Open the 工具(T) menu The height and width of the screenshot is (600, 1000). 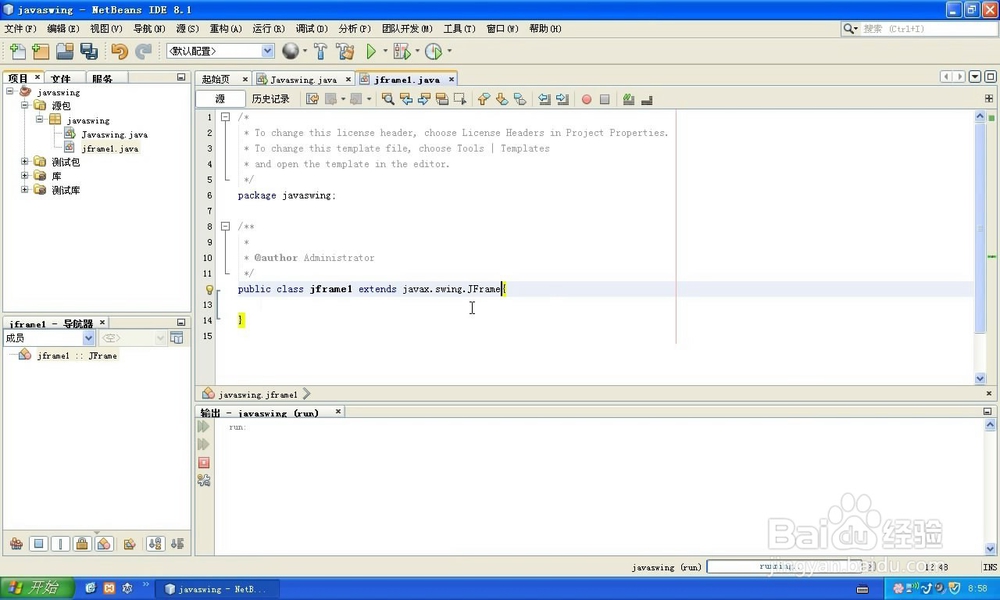point(460,29)
